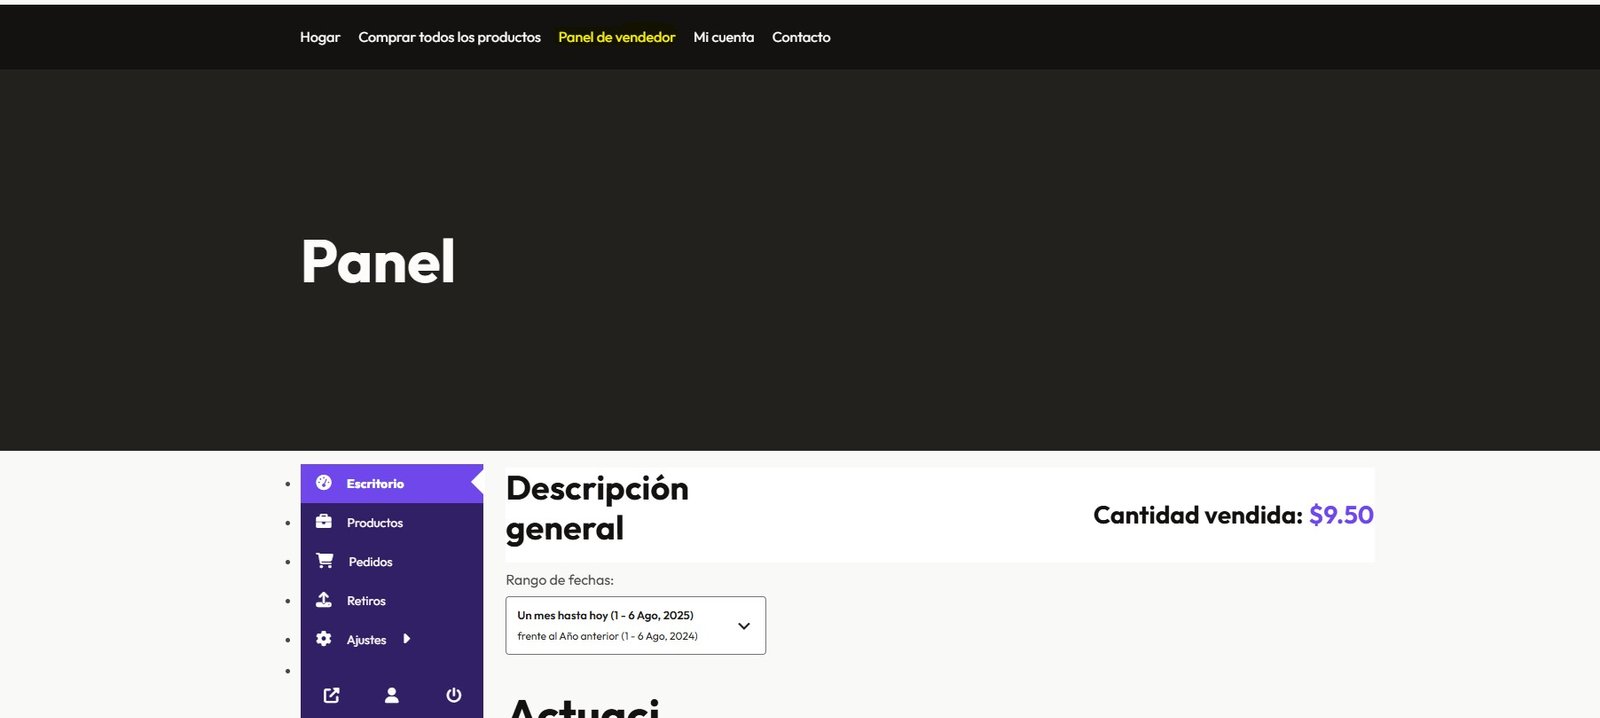The width and height of the screenshot is (1600, 718).
Task: Click the Retiros upload icon
Action: pyautogui.click(x=324, y=600)
